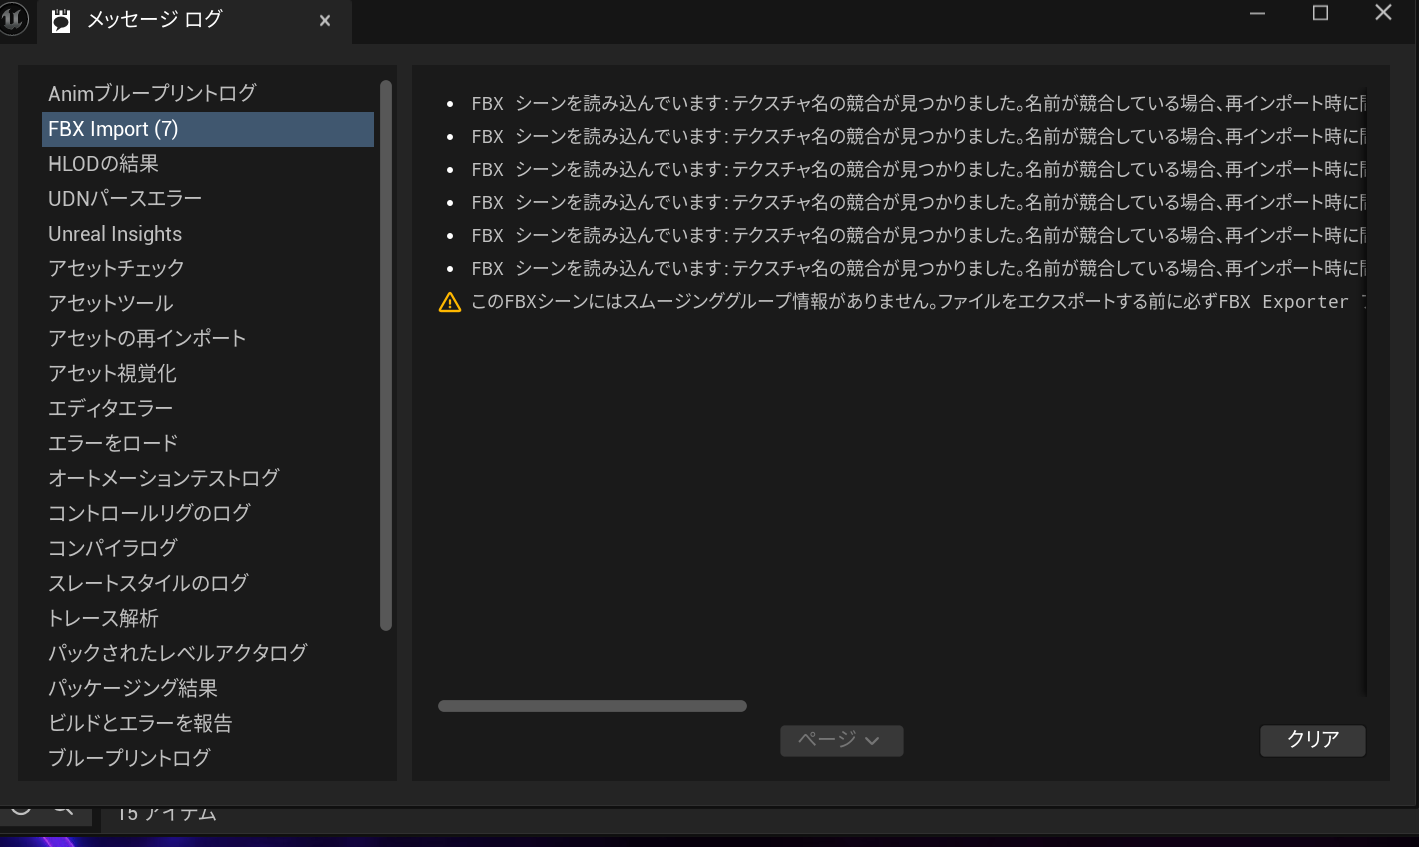Open the コントロールリグのログ category

click(208, 514)
